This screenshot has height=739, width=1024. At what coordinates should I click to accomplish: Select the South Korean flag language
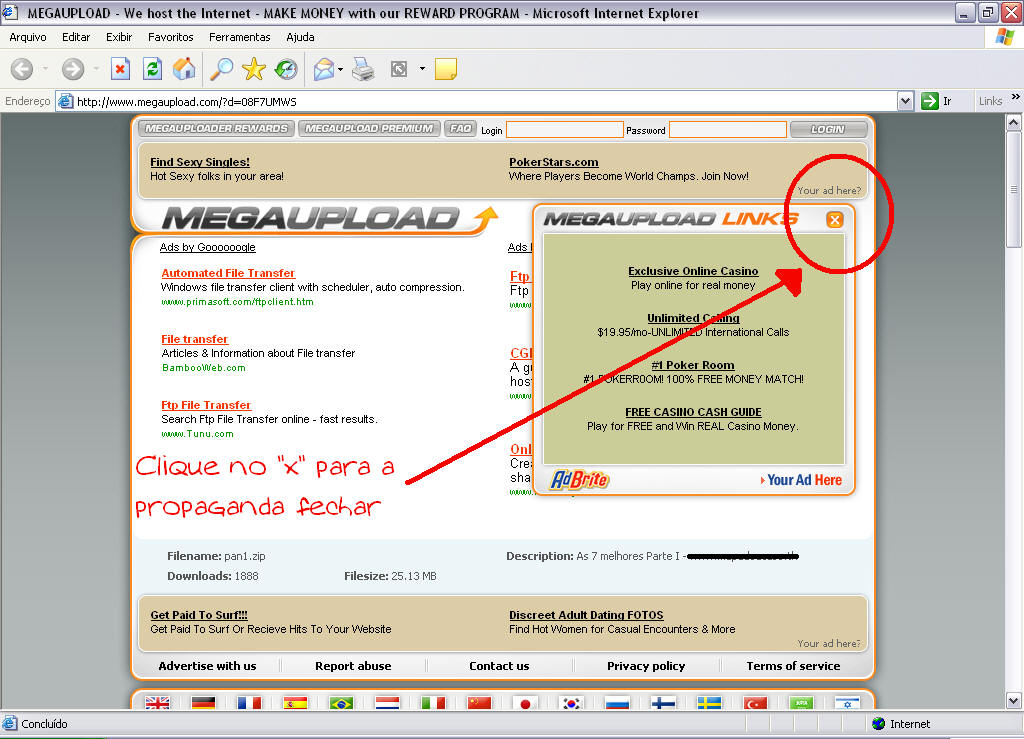[x=571, y=703]
